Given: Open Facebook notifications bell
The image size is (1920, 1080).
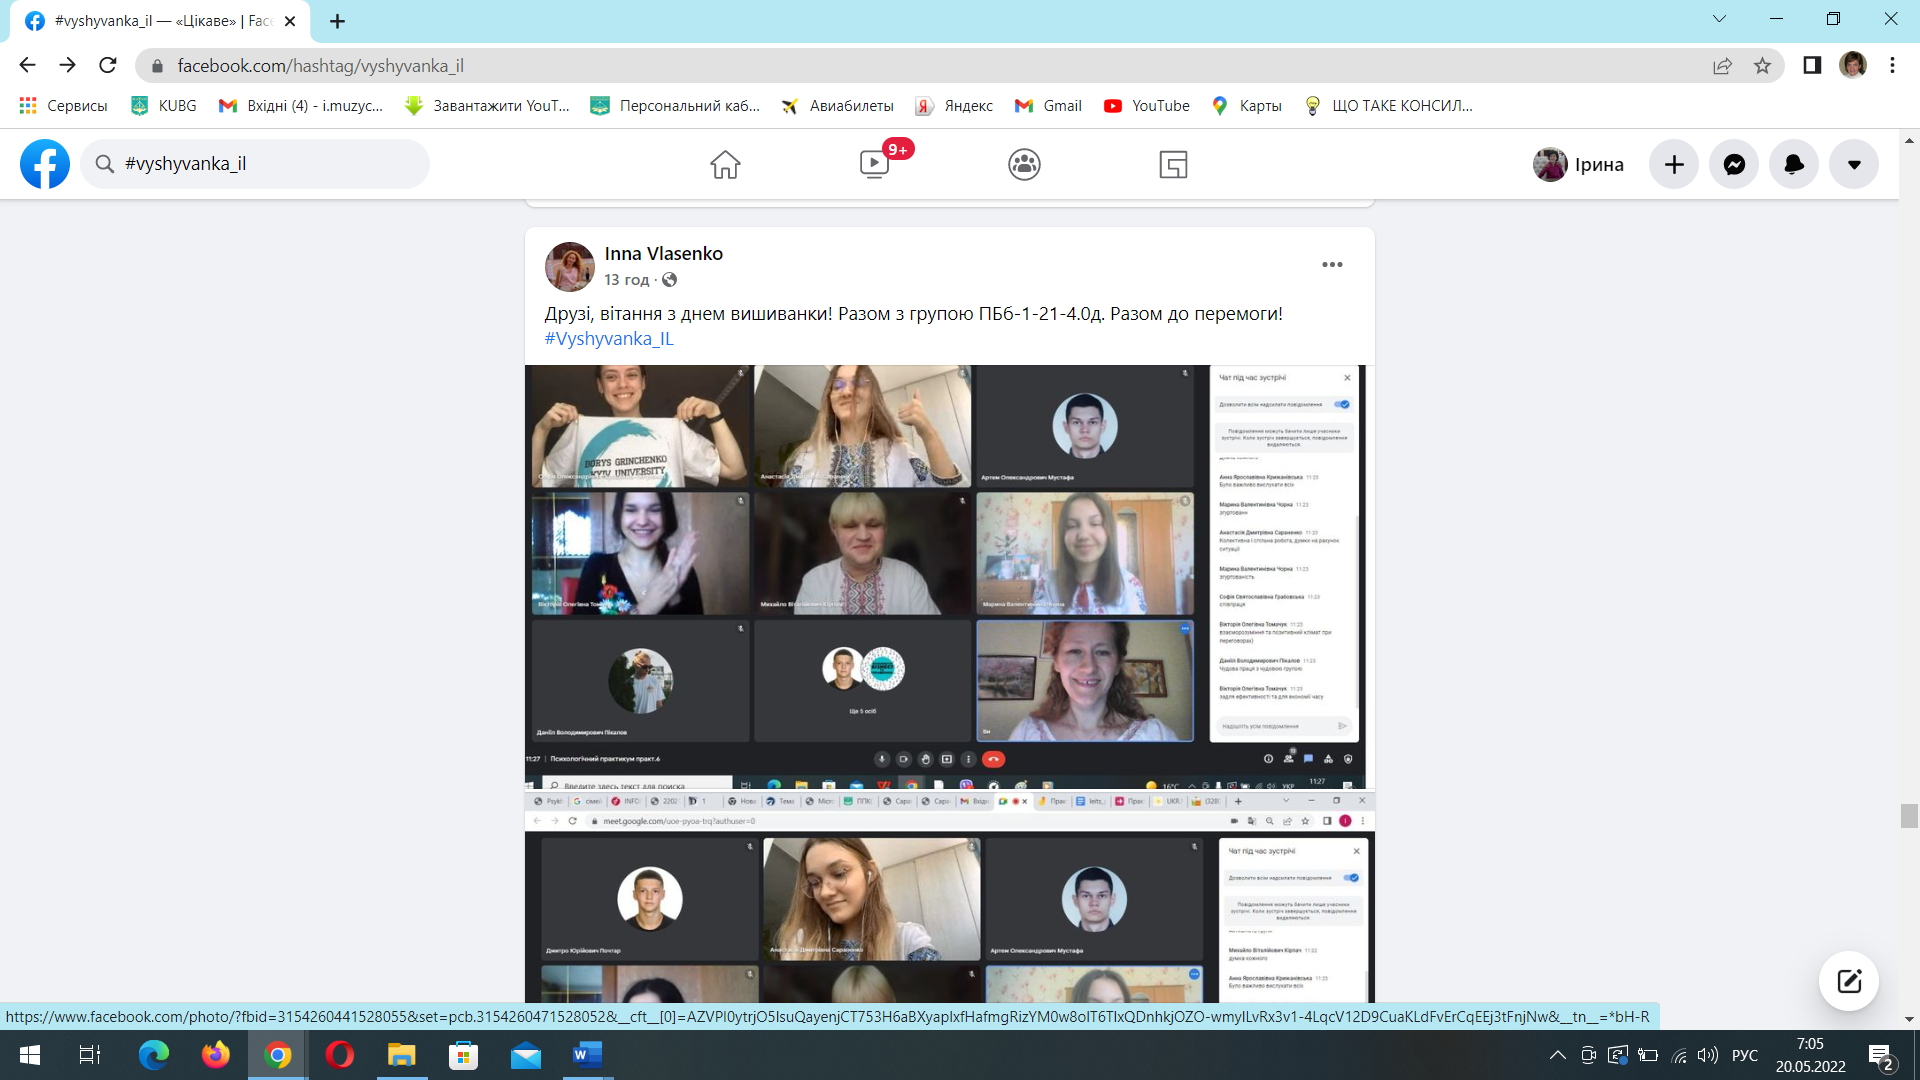Looking at the screenshot, I should pyautogui.click(x=1794, y=164).
